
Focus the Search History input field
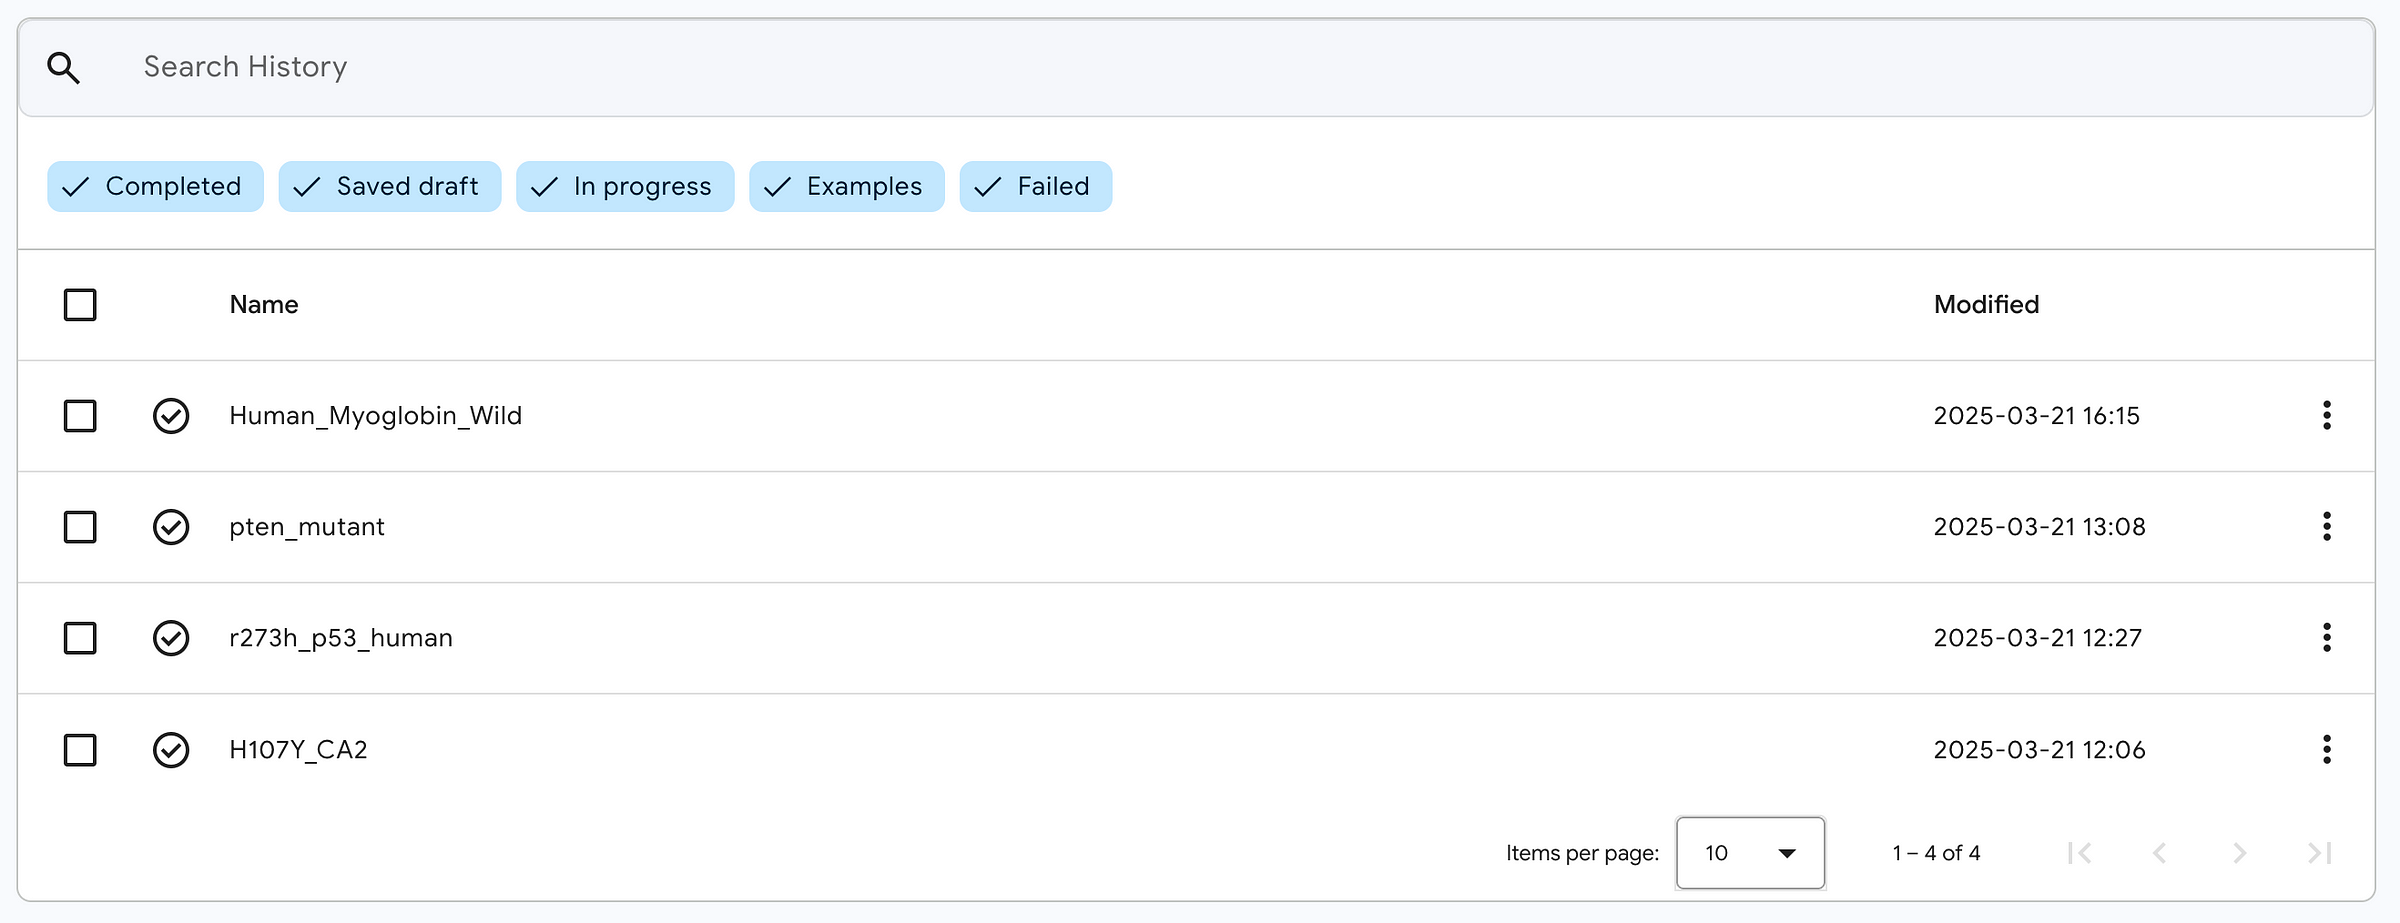point(1196,67)
